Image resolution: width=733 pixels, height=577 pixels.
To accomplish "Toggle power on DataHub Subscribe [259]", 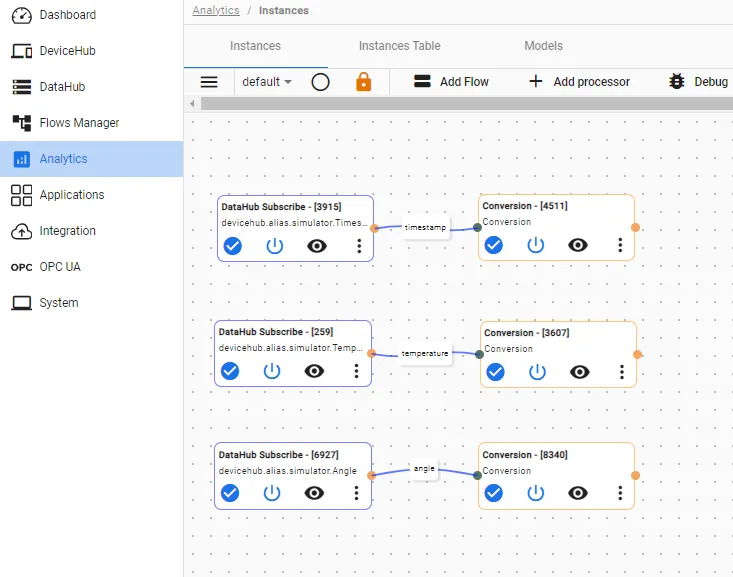I will 272,371.
